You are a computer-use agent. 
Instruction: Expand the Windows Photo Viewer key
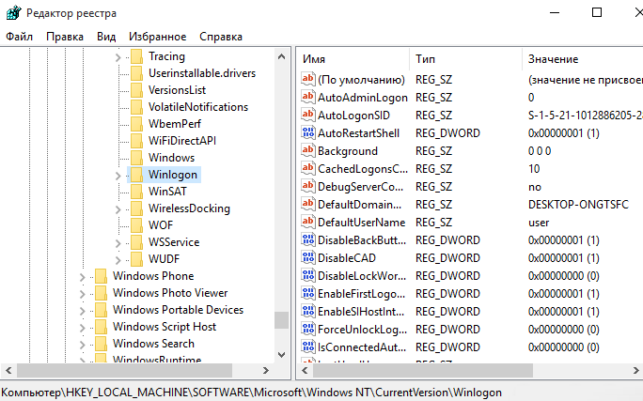pyautogui.click(x=82, y=294)
